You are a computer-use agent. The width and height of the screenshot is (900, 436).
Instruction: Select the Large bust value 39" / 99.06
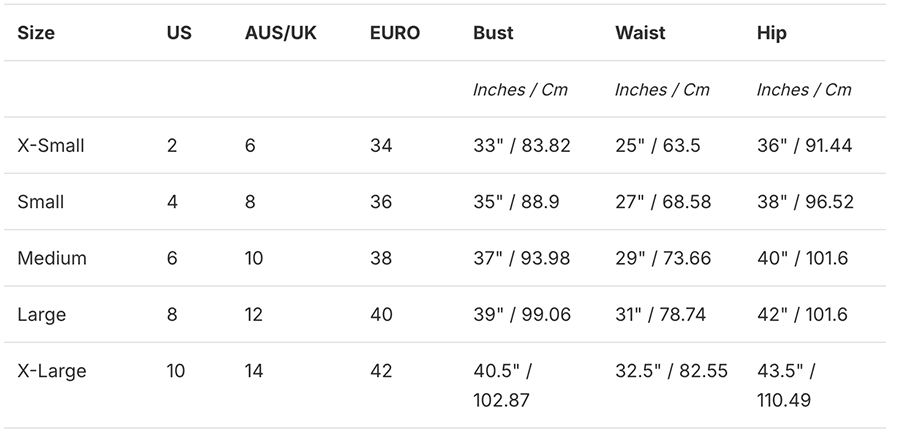pos(522,315)
